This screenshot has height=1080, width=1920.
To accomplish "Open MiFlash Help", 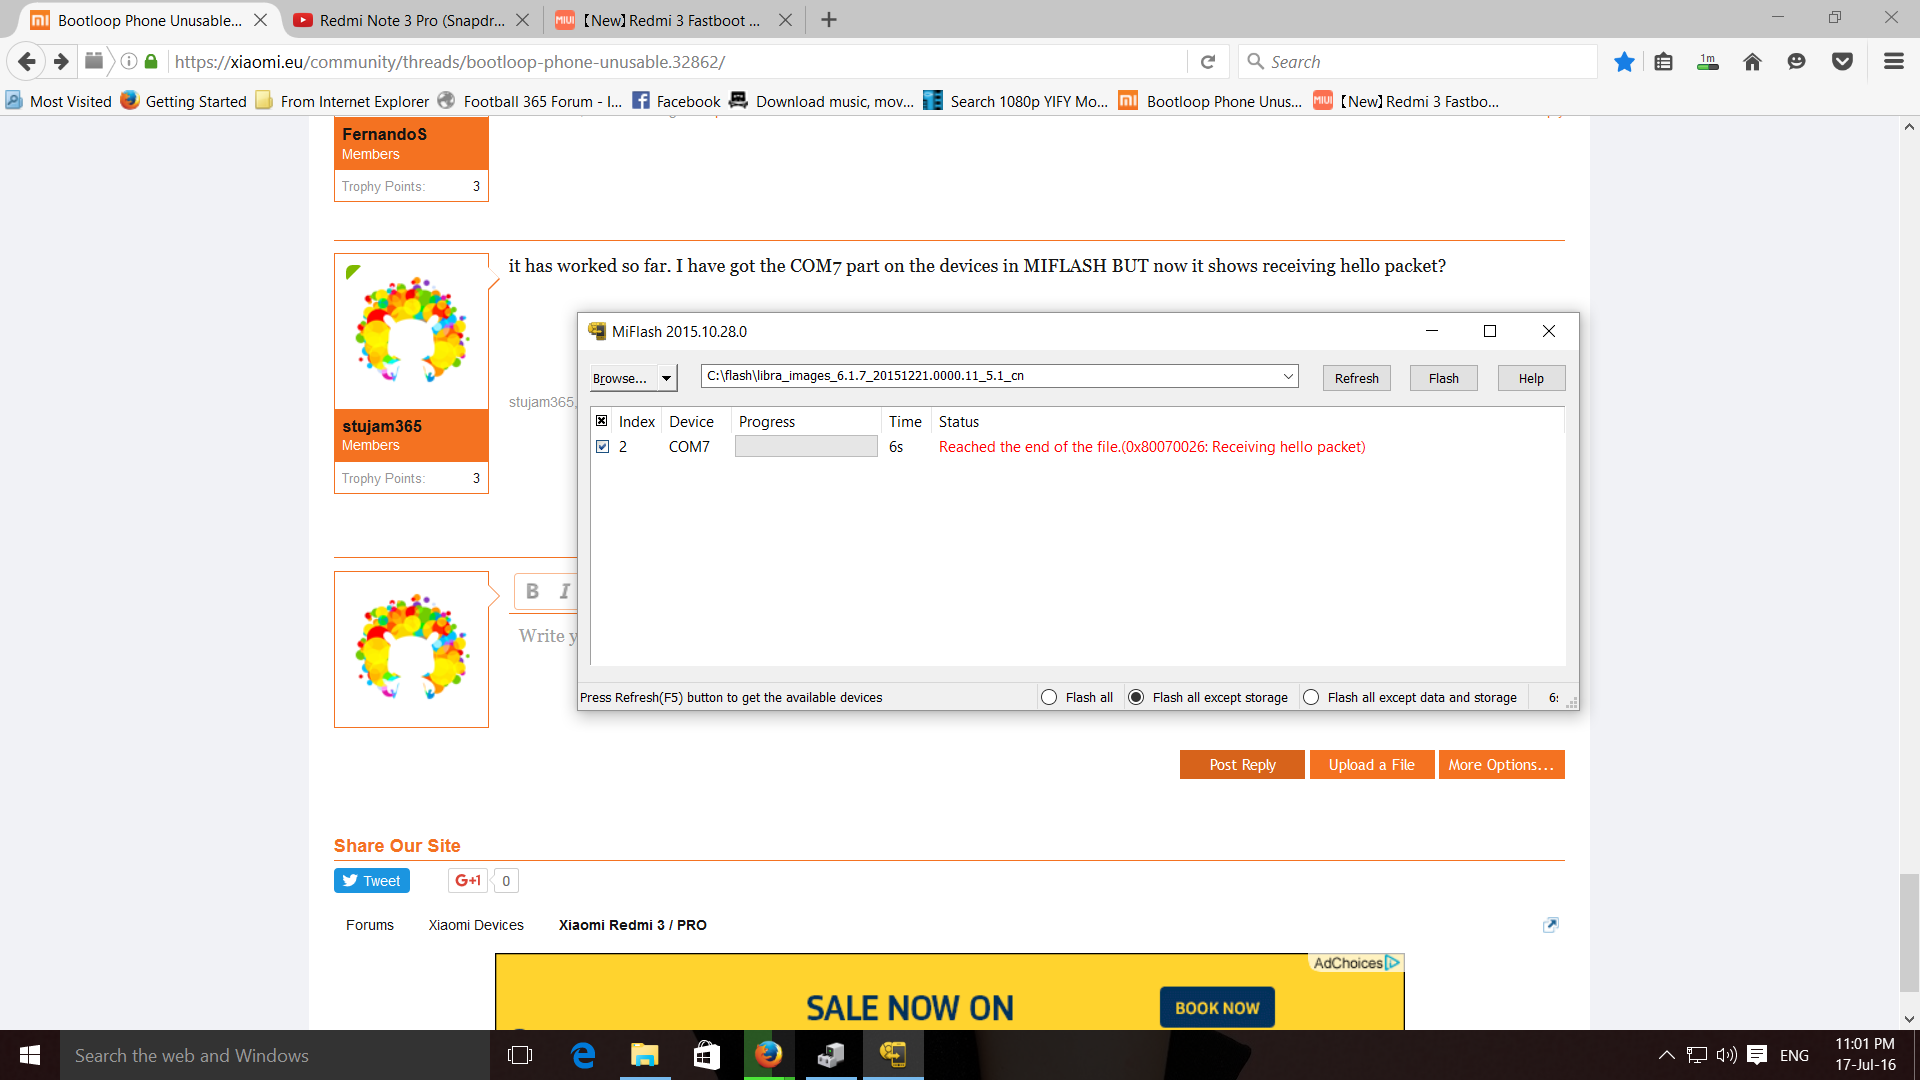I will [x=1531, y=378].
